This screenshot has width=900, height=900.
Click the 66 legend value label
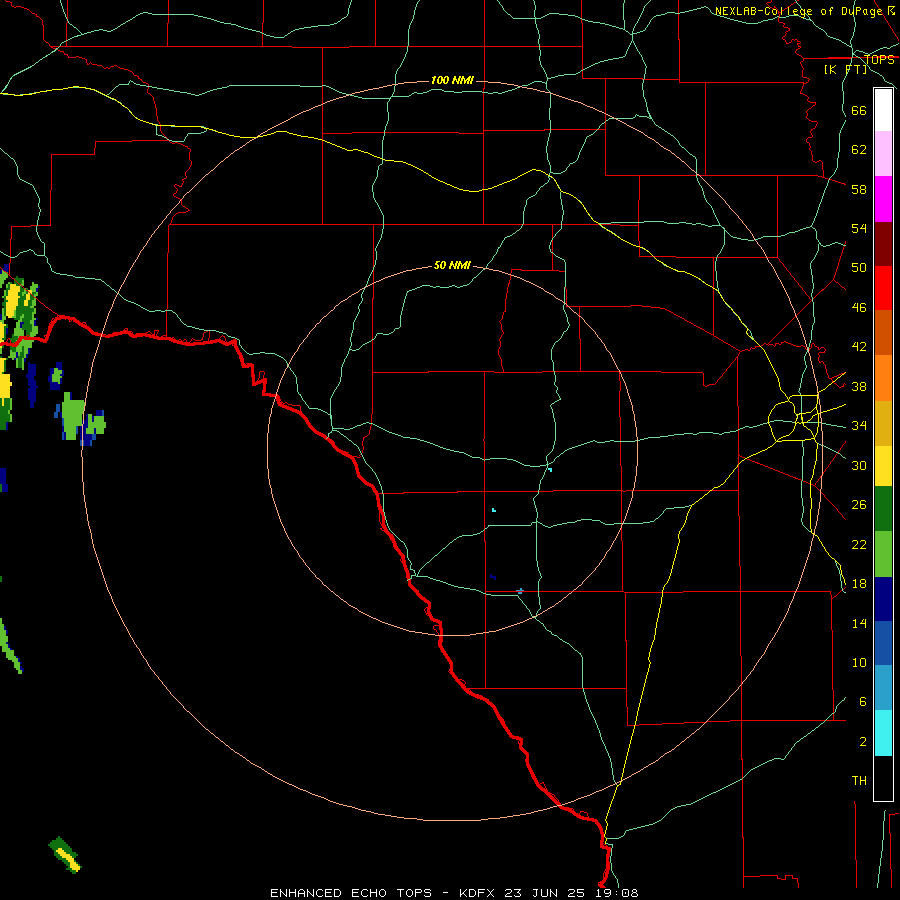point(859,110)
